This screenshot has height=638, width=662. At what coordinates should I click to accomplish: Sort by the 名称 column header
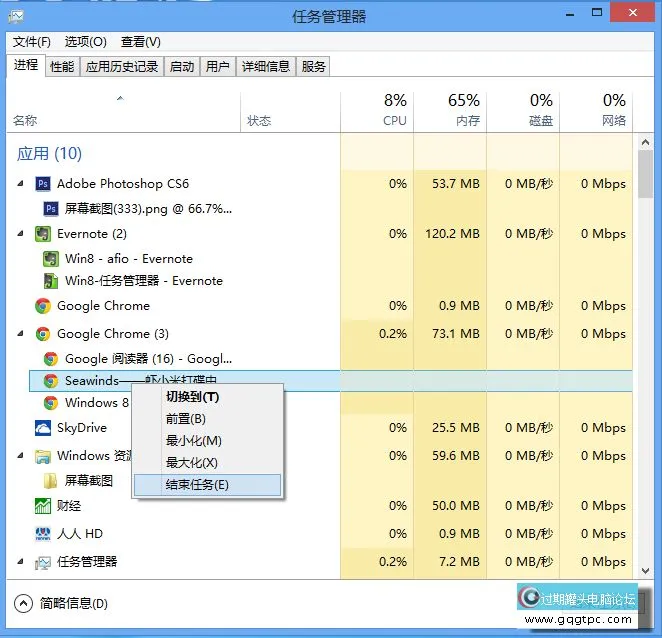123,112
